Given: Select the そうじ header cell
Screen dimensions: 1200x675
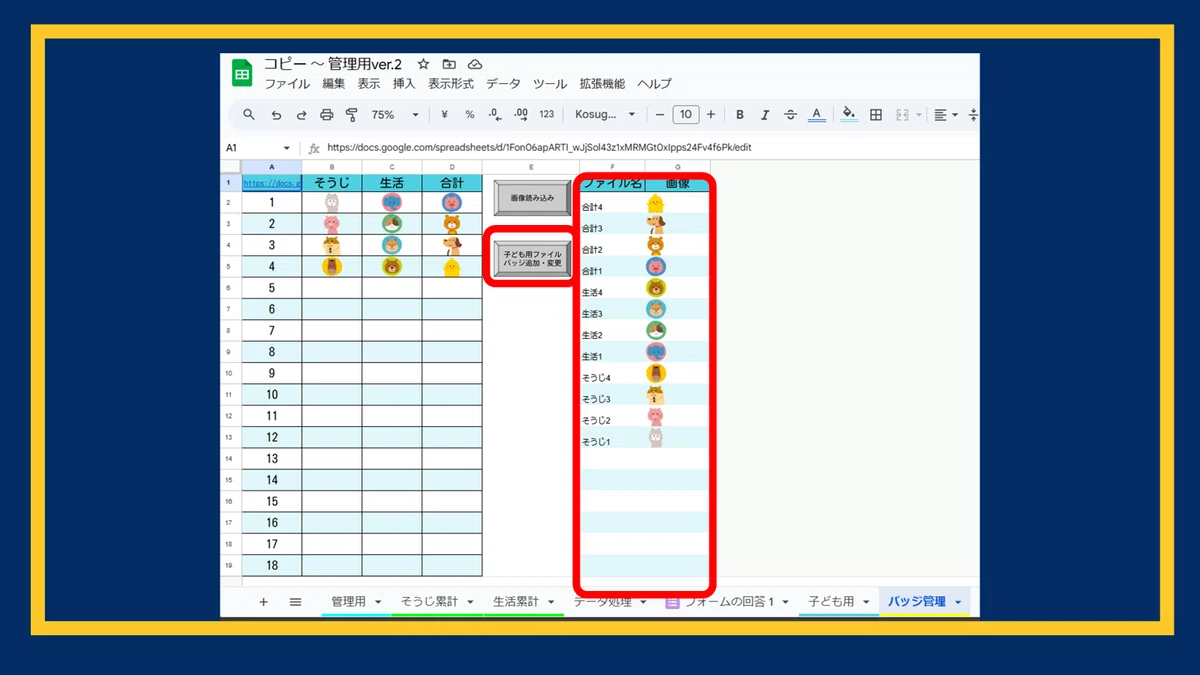Looking at the screenshot, I should click(x=331, y=183).
